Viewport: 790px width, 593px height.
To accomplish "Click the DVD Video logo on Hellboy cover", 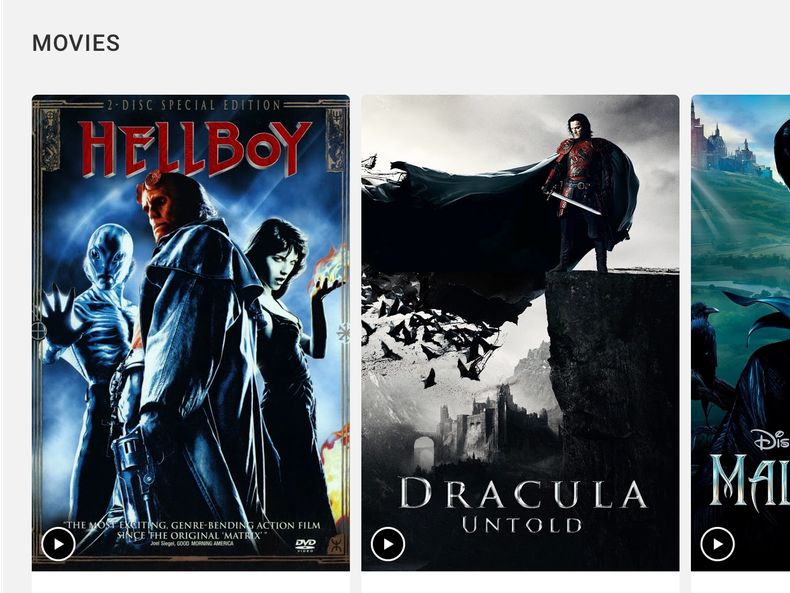I will point(305,545).
